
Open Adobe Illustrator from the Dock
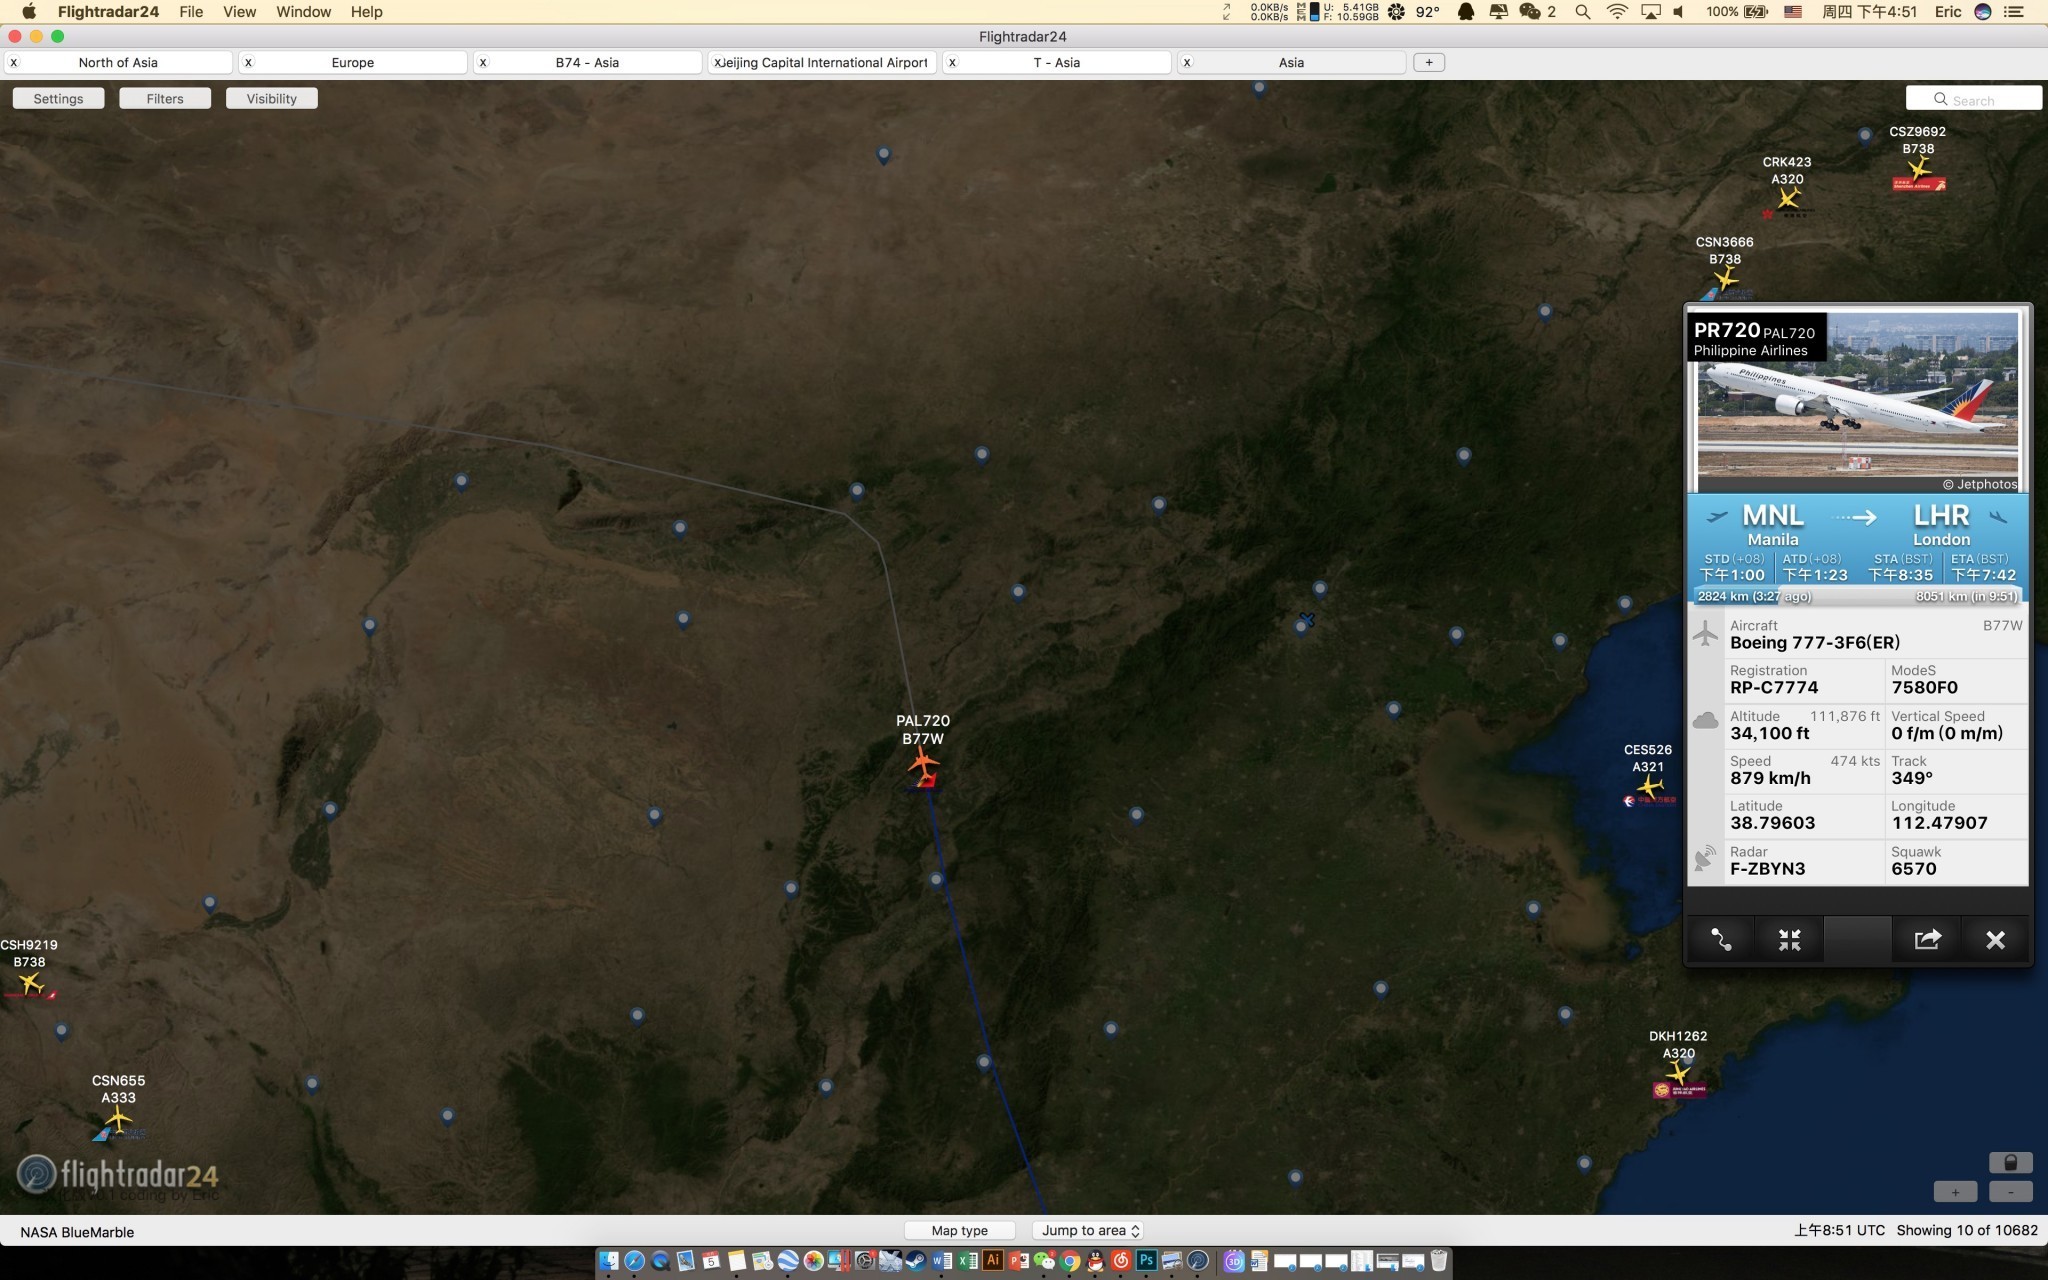click(x=992, y=1261)
